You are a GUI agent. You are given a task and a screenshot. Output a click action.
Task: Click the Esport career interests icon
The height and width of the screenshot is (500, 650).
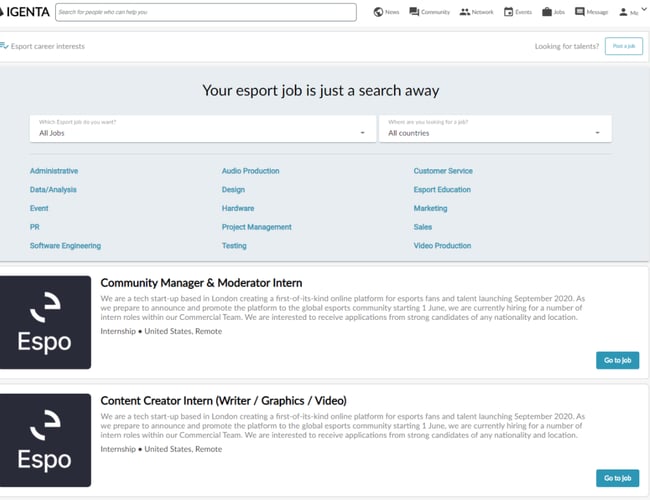pyautogui.click(x=5, y=46)
